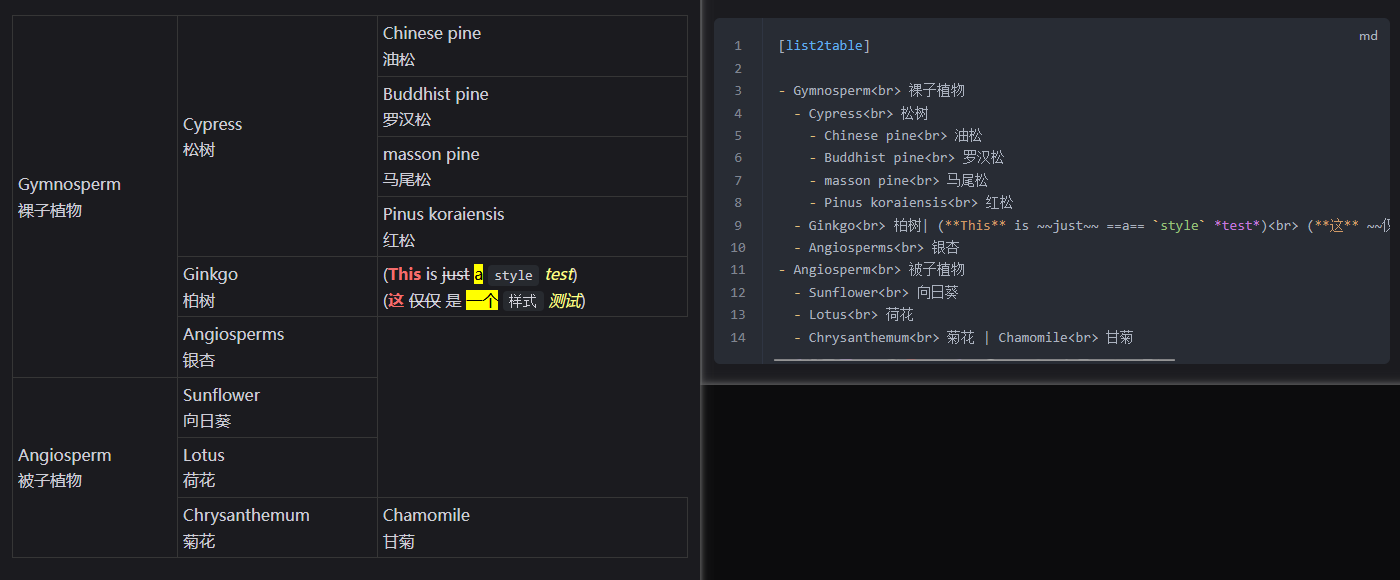
Task: Click the Chrysanthemum table cell
Action: (x=277, y=527)
